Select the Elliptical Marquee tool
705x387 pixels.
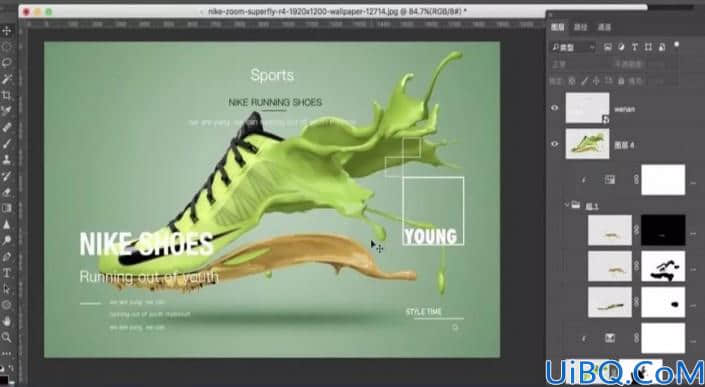click(7, 47)
